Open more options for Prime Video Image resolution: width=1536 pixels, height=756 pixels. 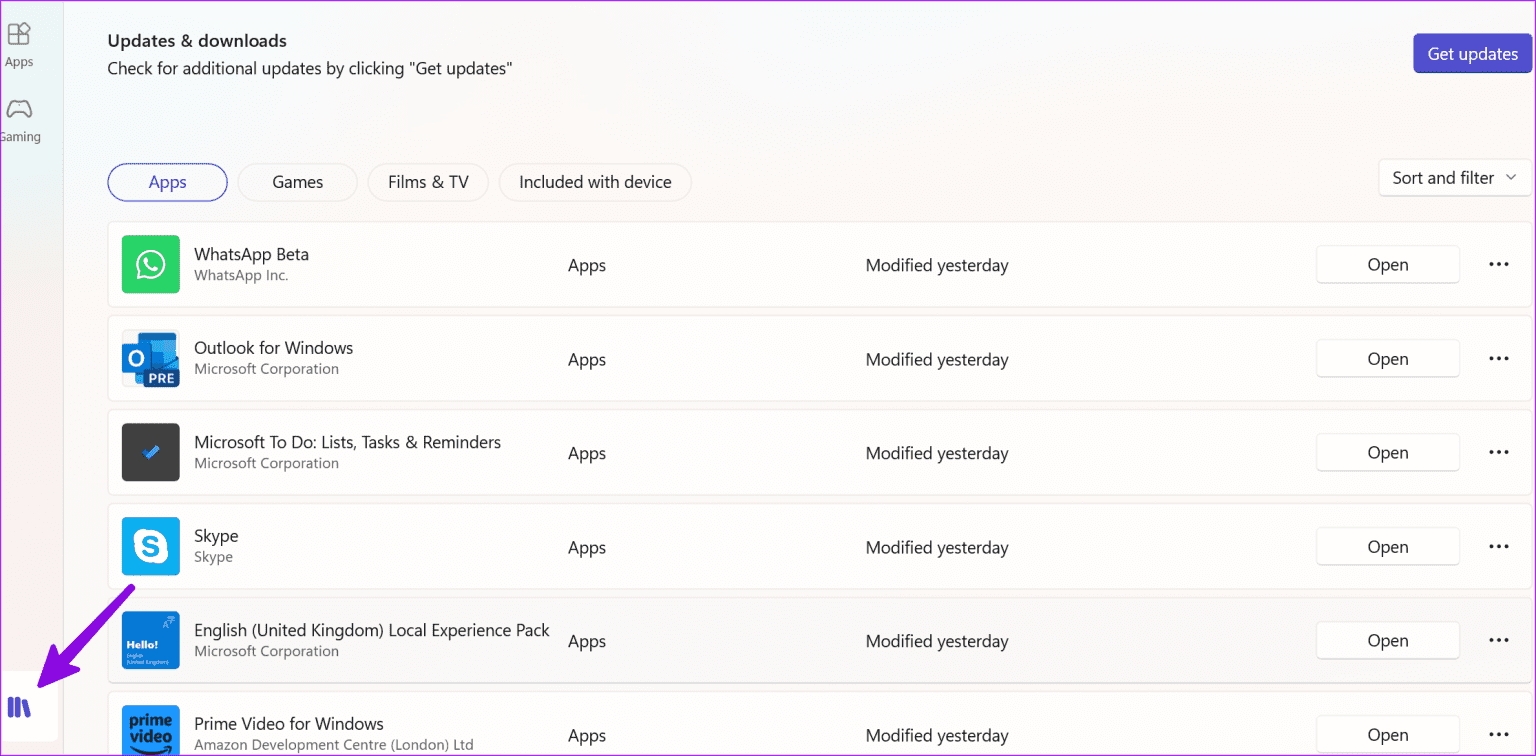(x=1498, y=735)
